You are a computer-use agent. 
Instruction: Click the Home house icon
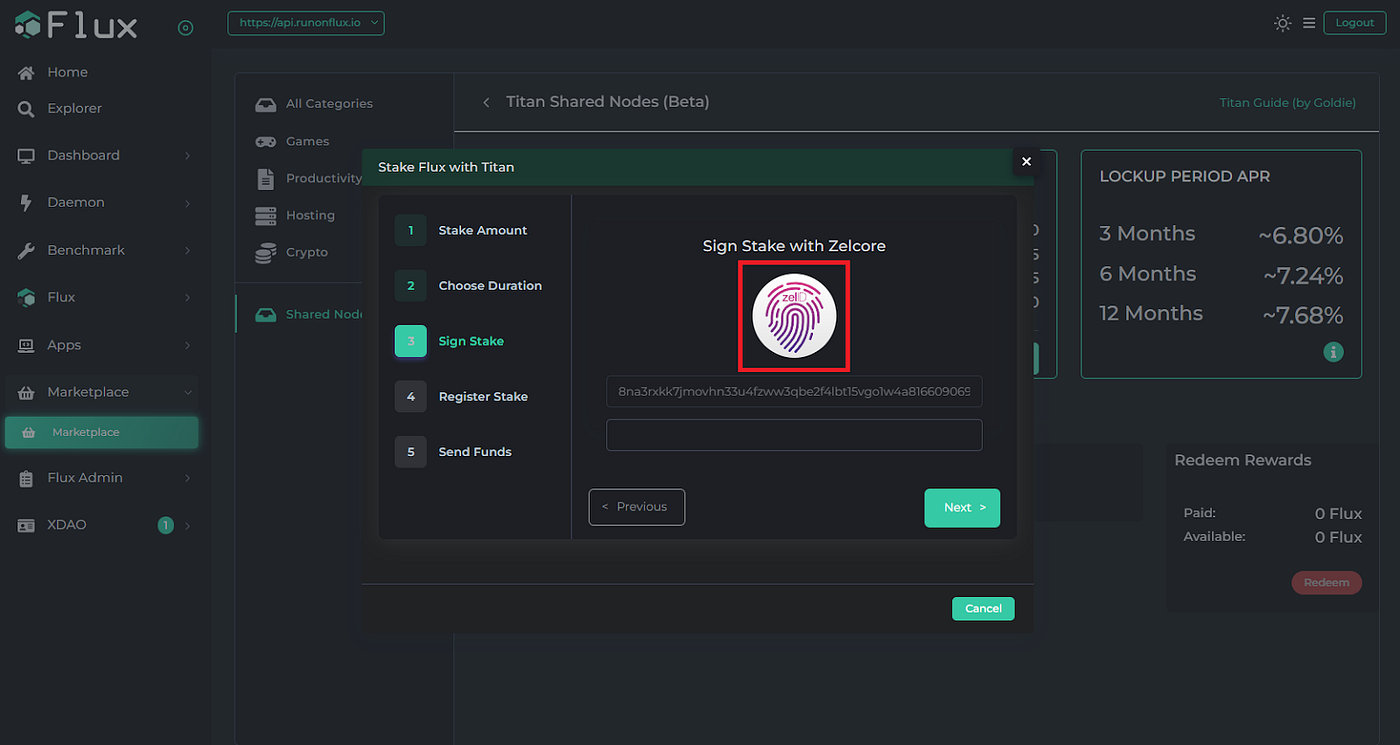[26, 72]
